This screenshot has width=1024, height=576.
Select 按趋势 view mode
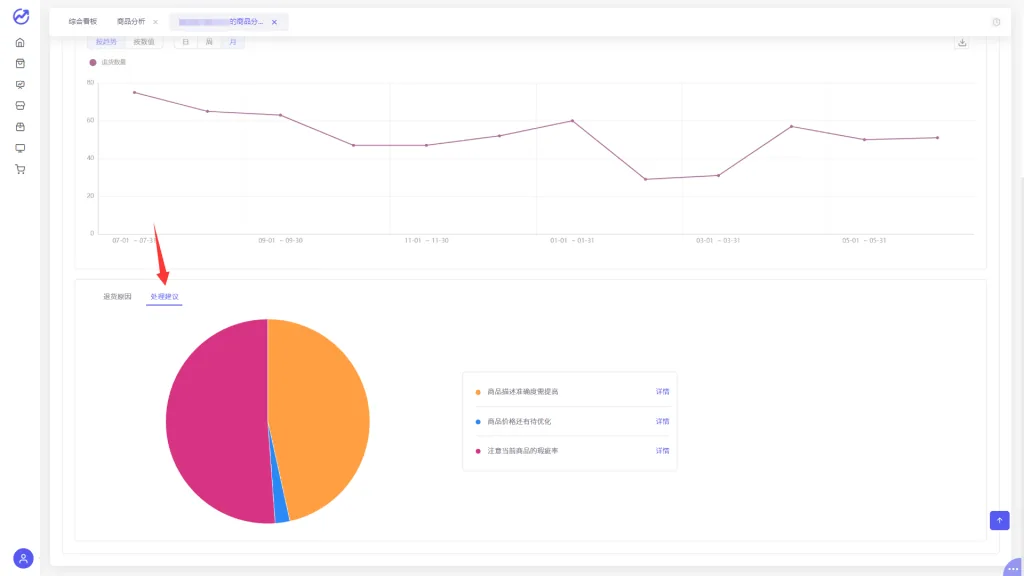coord(106,42)
